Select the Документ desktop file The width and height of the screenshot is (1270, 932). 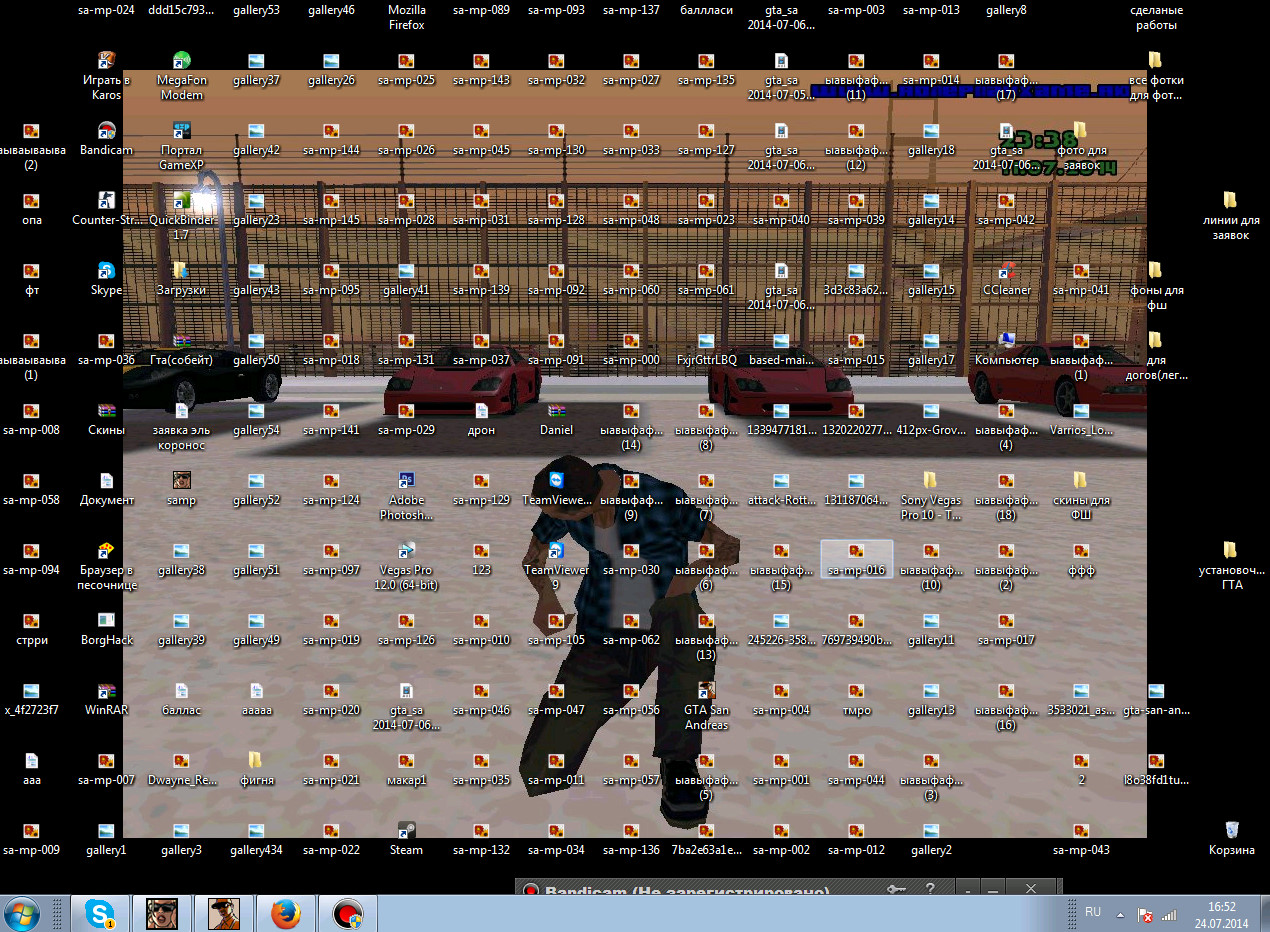(106, 488)
